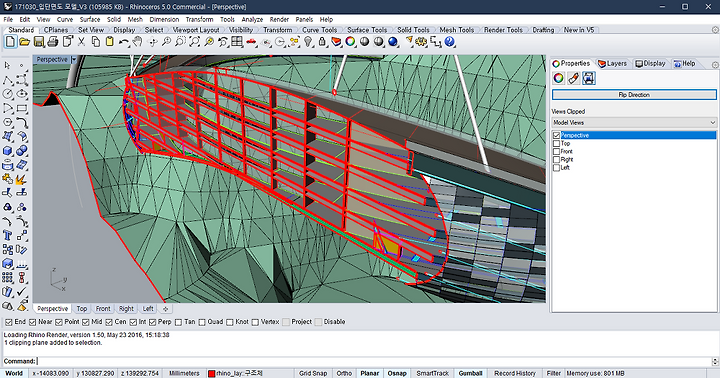Open the Model Views dropdown

634,123
